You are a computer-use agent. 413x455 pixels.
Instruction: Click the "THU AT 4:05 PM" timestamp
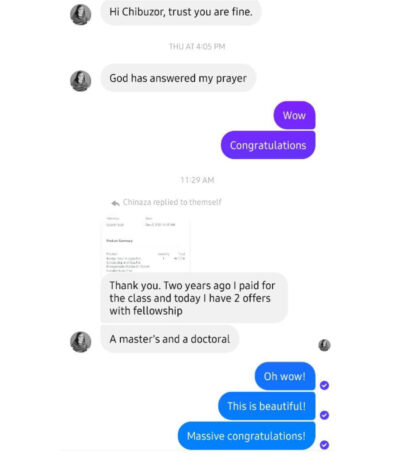pyautogui.click(x=197, y=46)
